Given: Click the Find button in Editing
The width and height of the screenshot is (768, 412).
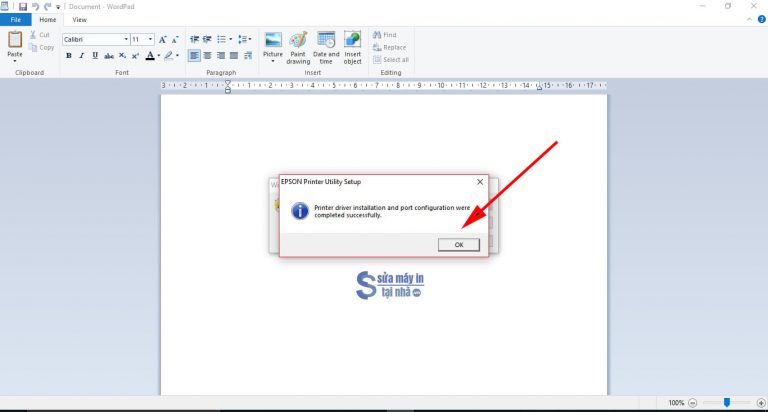Looking at the screenshot, I should pyautogui.click(x=385, y=35).
